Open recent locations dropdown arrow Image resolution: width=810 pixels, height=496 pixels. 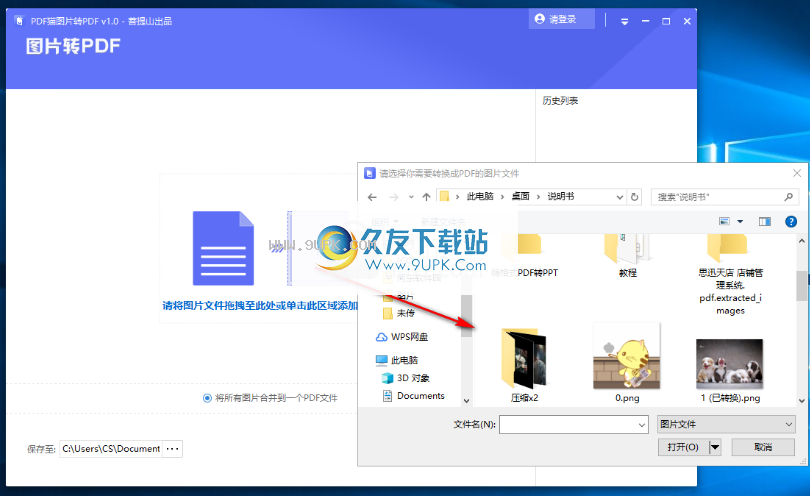pos(411,197)
